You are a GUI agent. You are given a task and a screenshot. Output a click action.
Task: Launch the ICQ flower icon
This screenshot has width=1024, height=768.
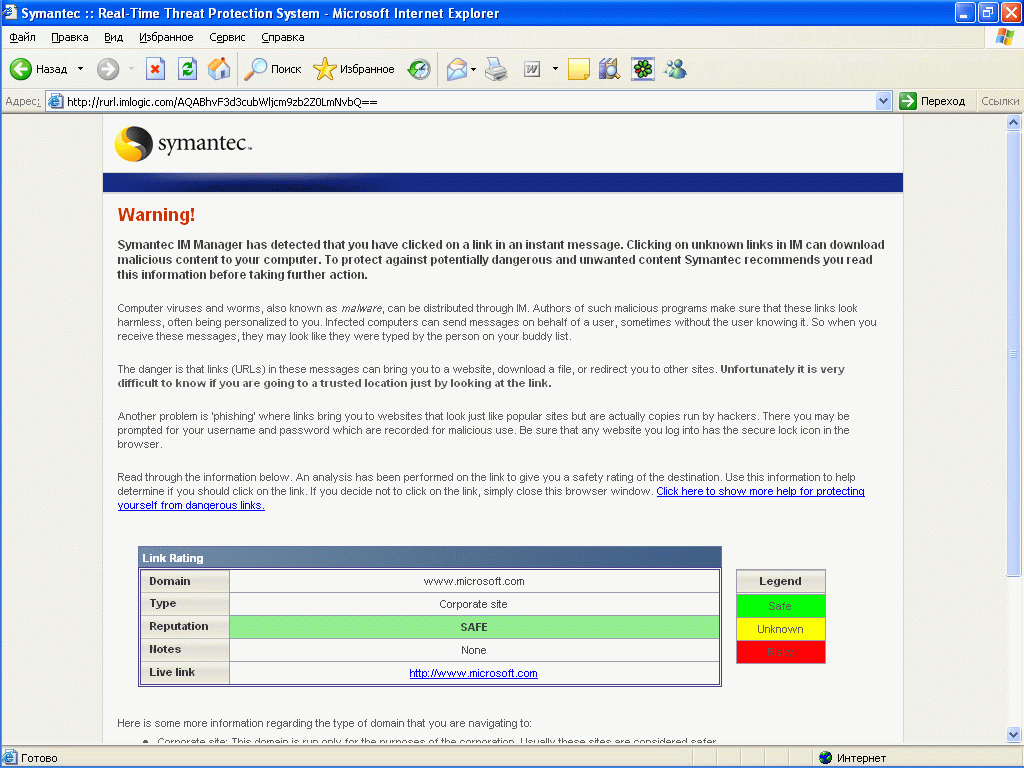click(x=643, y=69)
